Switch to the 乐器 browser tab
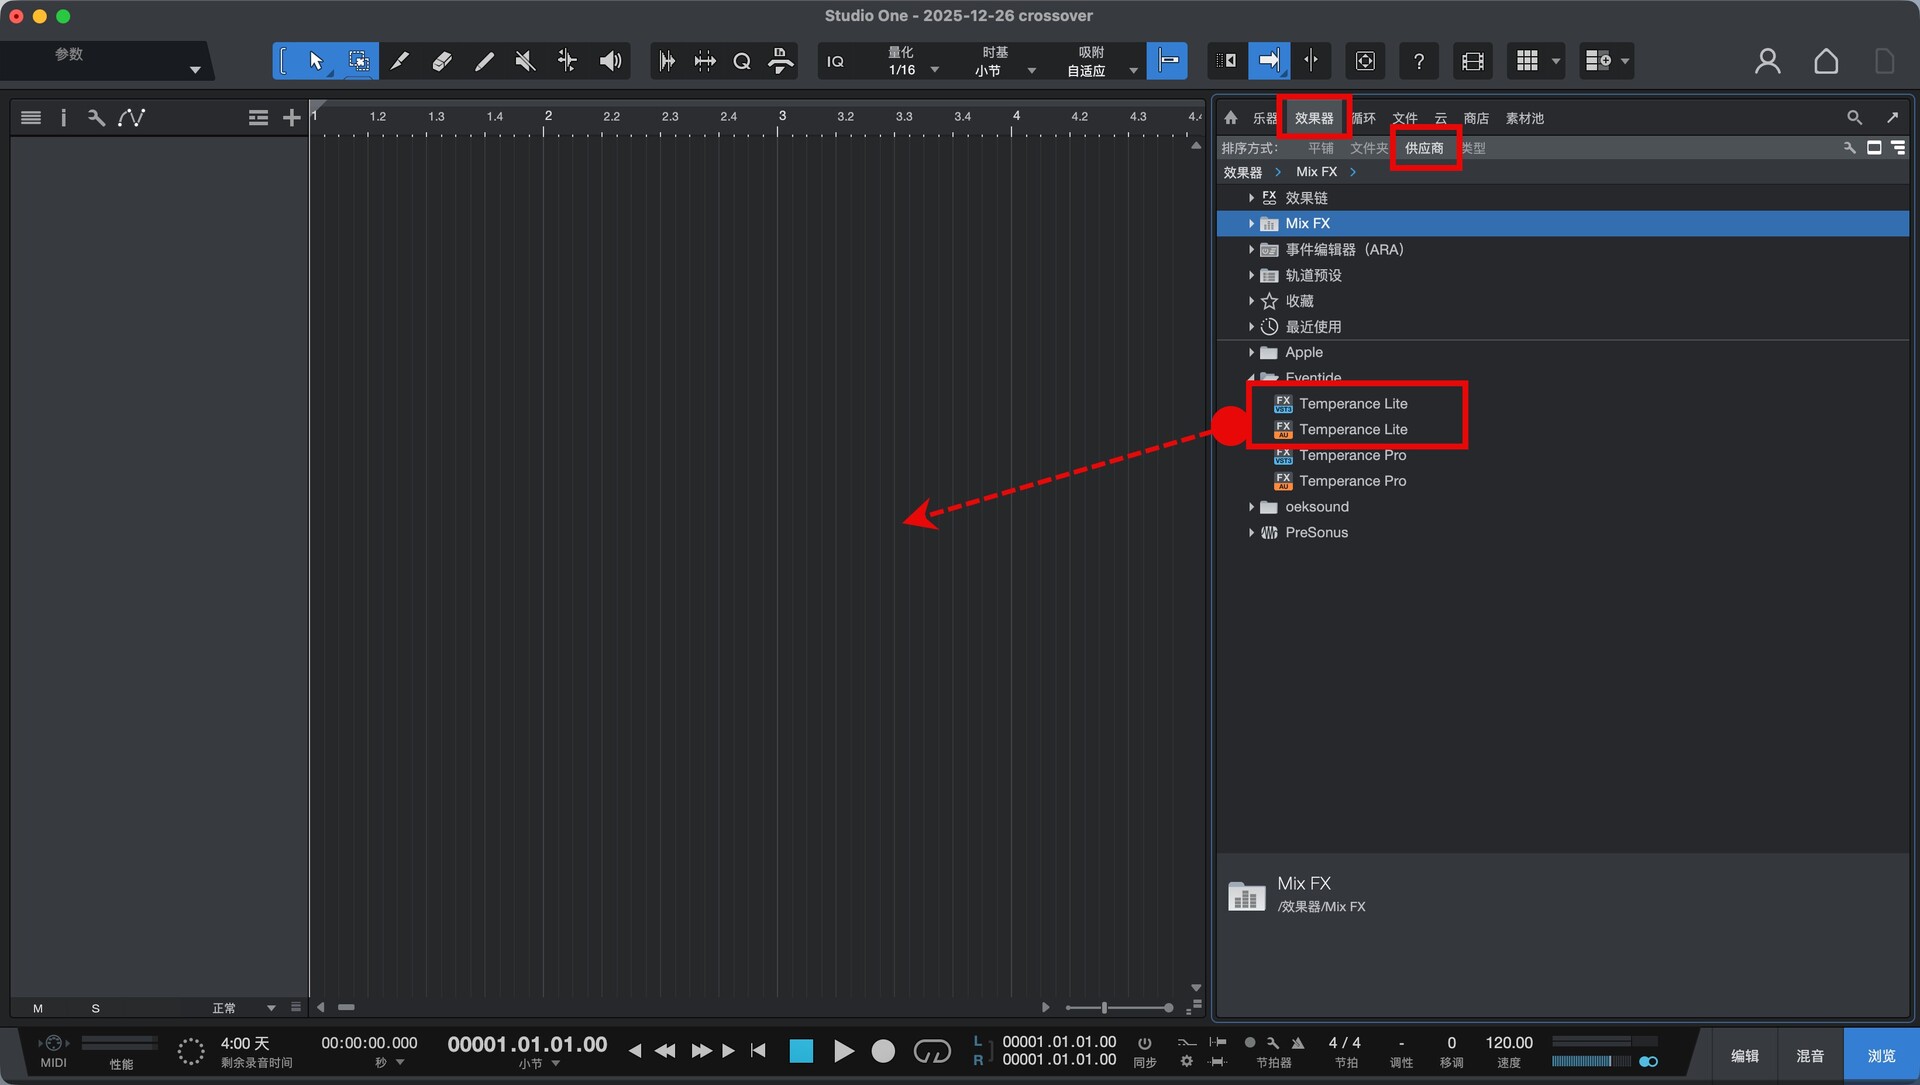This screenshot has height=1085, width=1920. [x=1264, y=118]
